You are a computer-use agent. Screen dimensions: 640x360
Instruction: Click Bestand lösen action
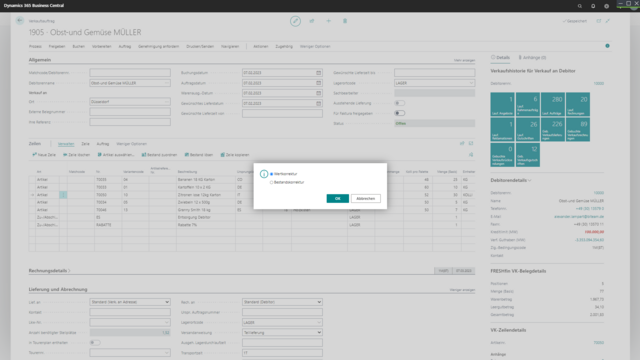[x=199, y=155]
